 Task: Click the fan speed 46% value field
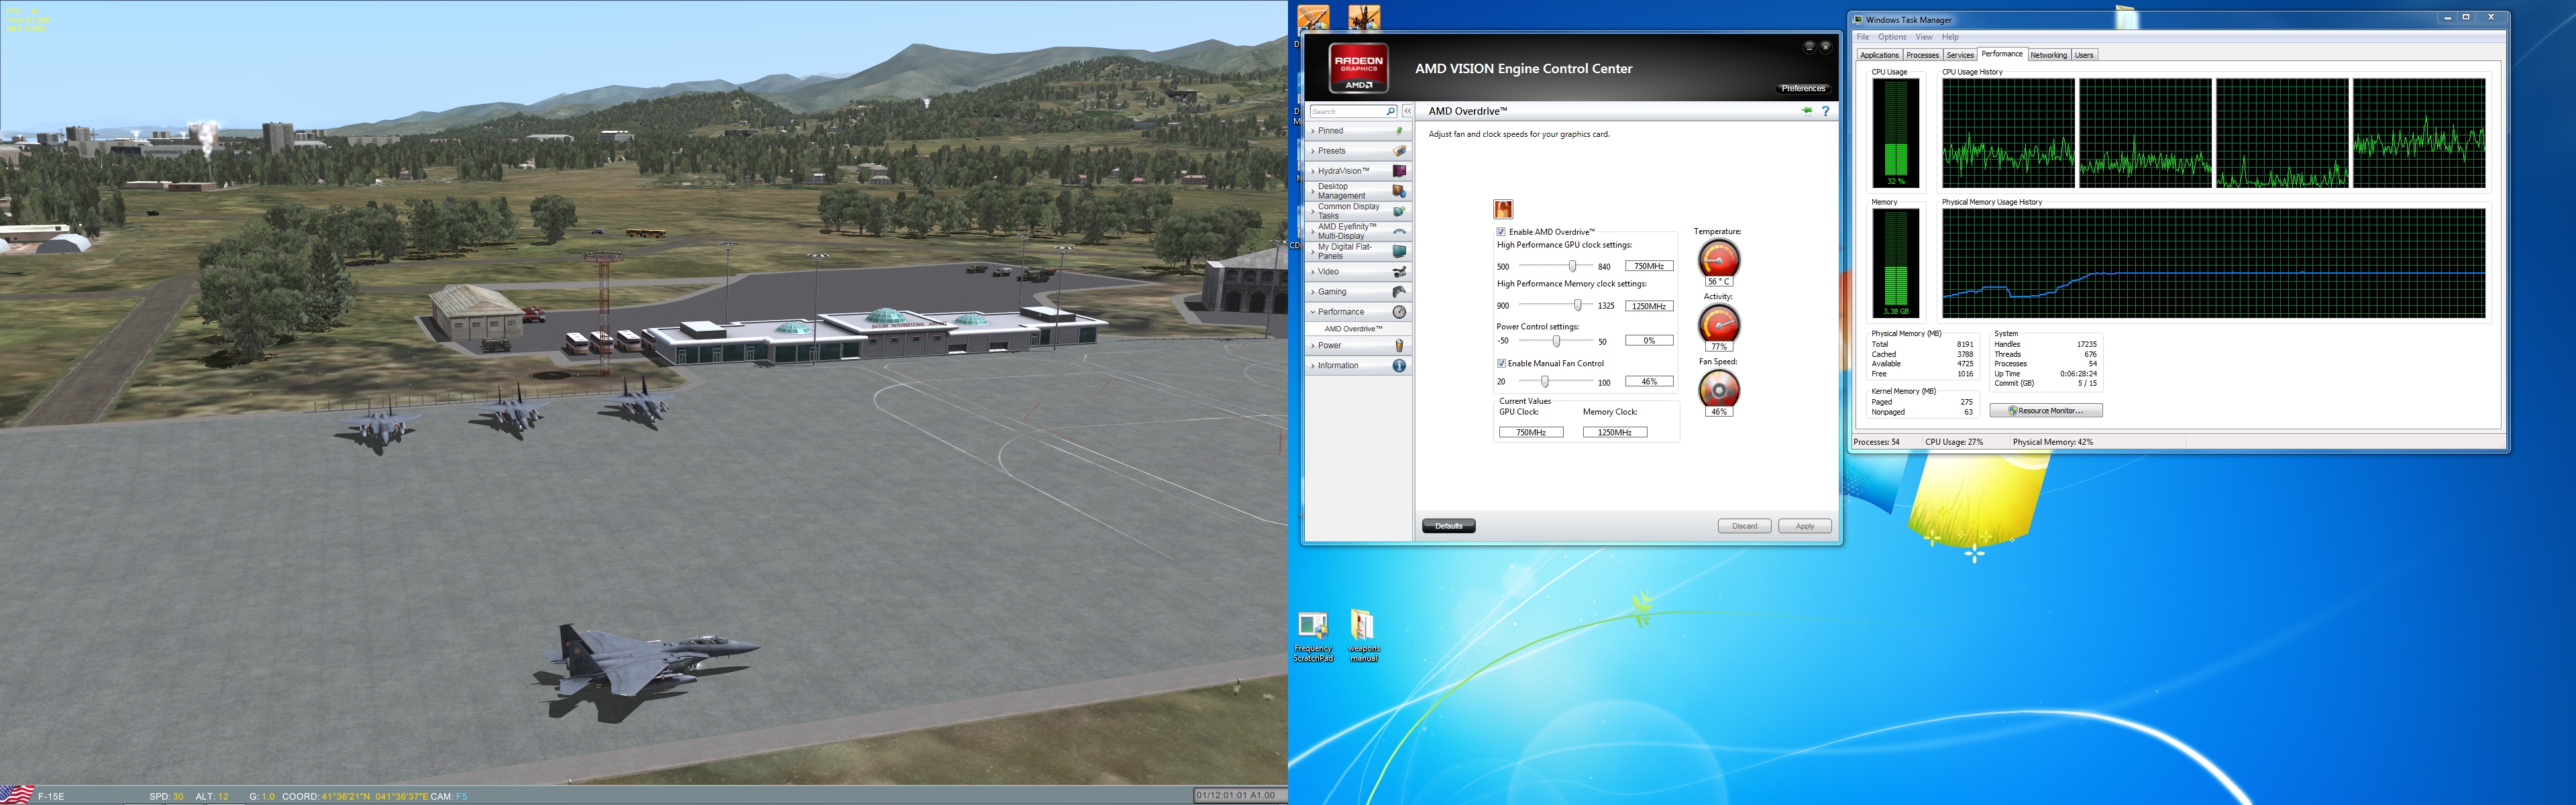point(1649,381)
